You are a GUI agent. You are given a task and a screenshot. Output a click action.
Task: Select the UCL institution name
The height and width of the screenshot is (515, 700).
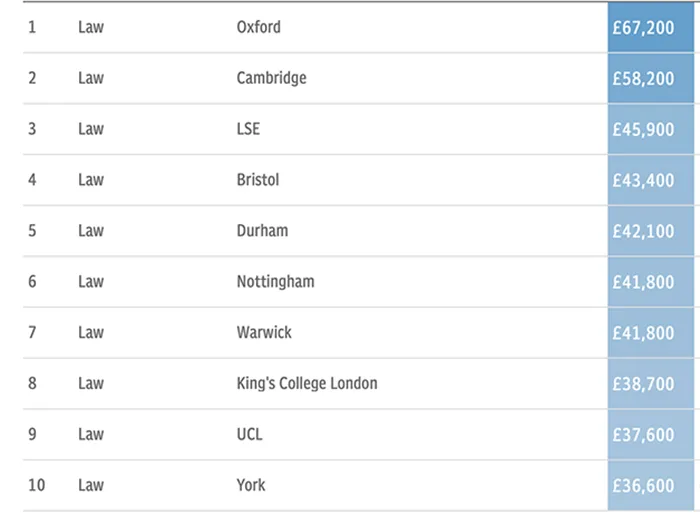249,434
